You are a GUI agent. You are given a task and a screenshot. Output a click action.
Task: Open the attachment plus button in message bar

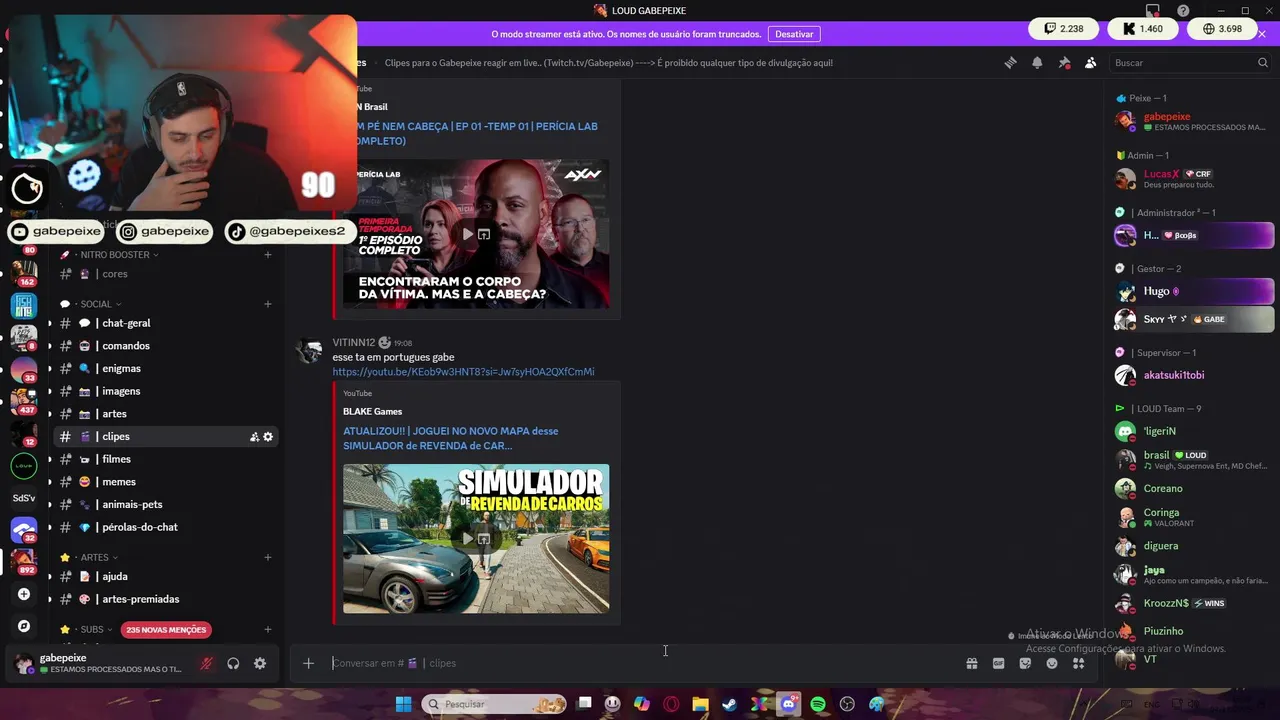(x=308, y=663)
